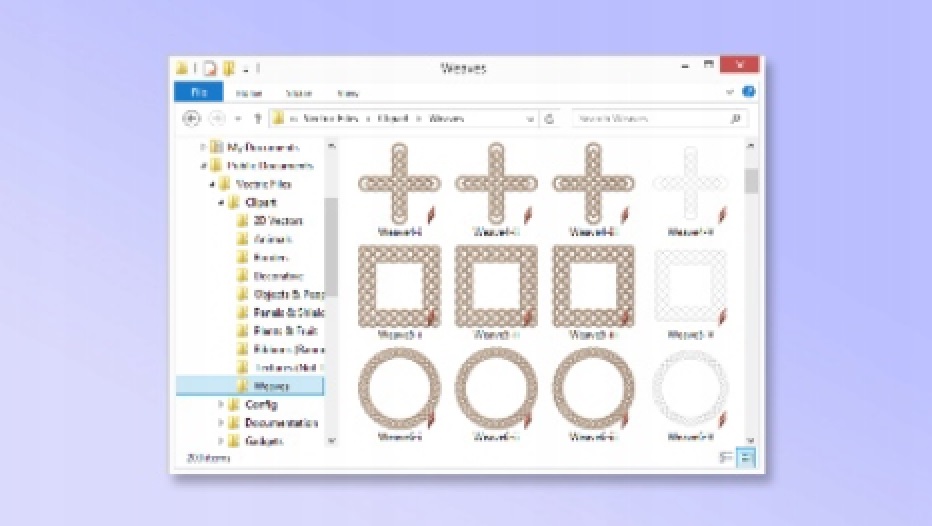
Task: Refresh the folder with the refresh button
Action: point(549,119)
